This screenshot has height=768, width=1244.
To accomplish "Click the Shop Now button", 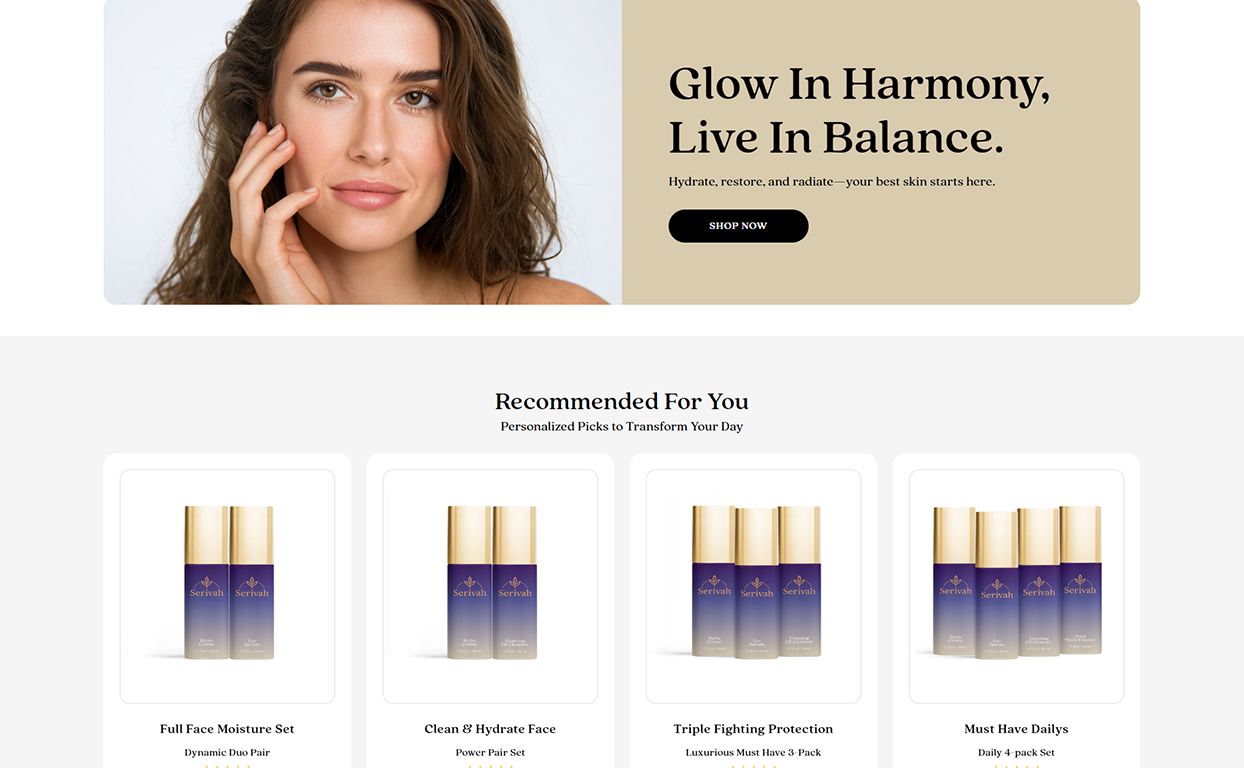I will (x=738, y=226).
